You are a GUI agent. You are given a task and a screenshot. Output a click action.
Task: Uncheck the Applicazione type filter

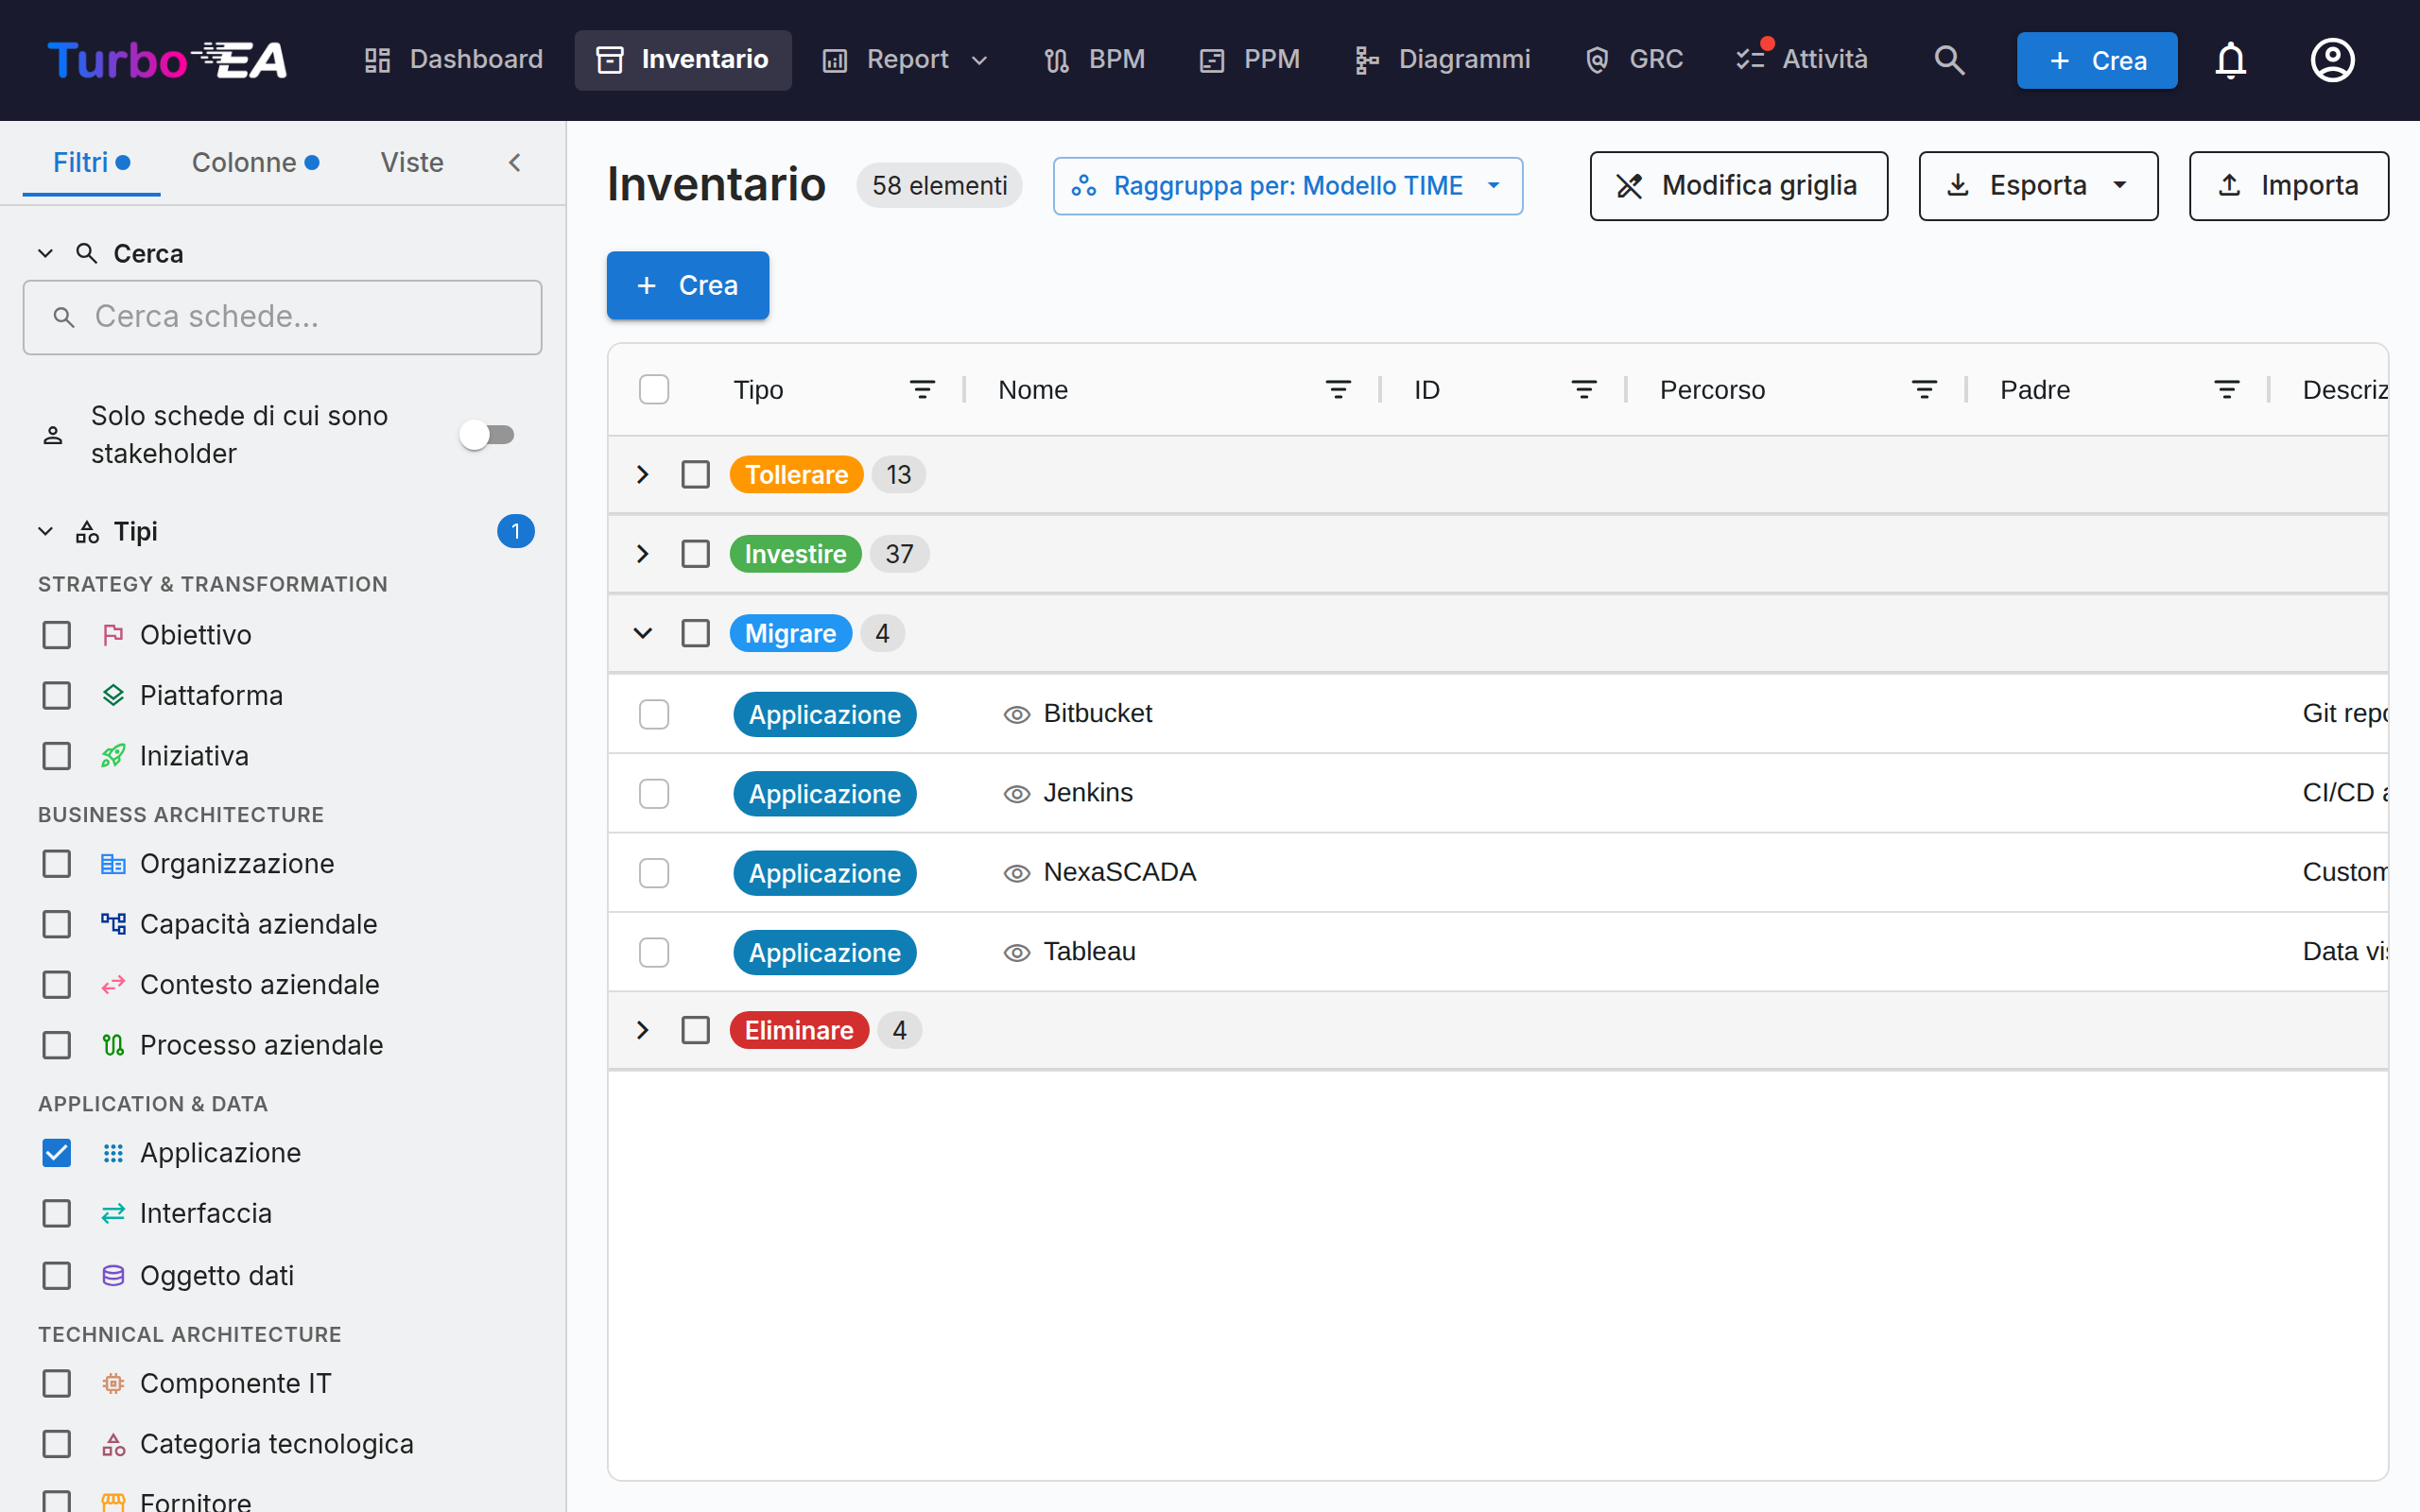(57, 1153)
